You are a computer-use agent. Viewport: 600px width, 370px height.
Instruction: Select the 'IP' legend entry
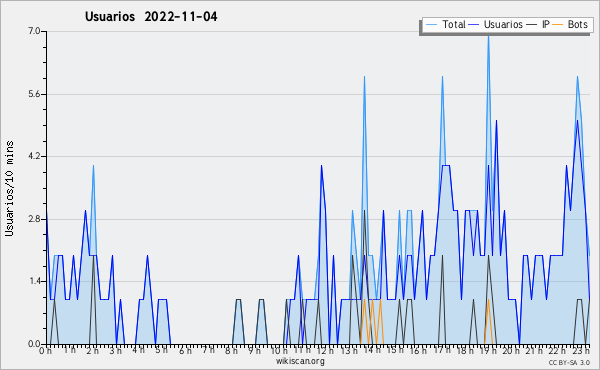(546, 24)
